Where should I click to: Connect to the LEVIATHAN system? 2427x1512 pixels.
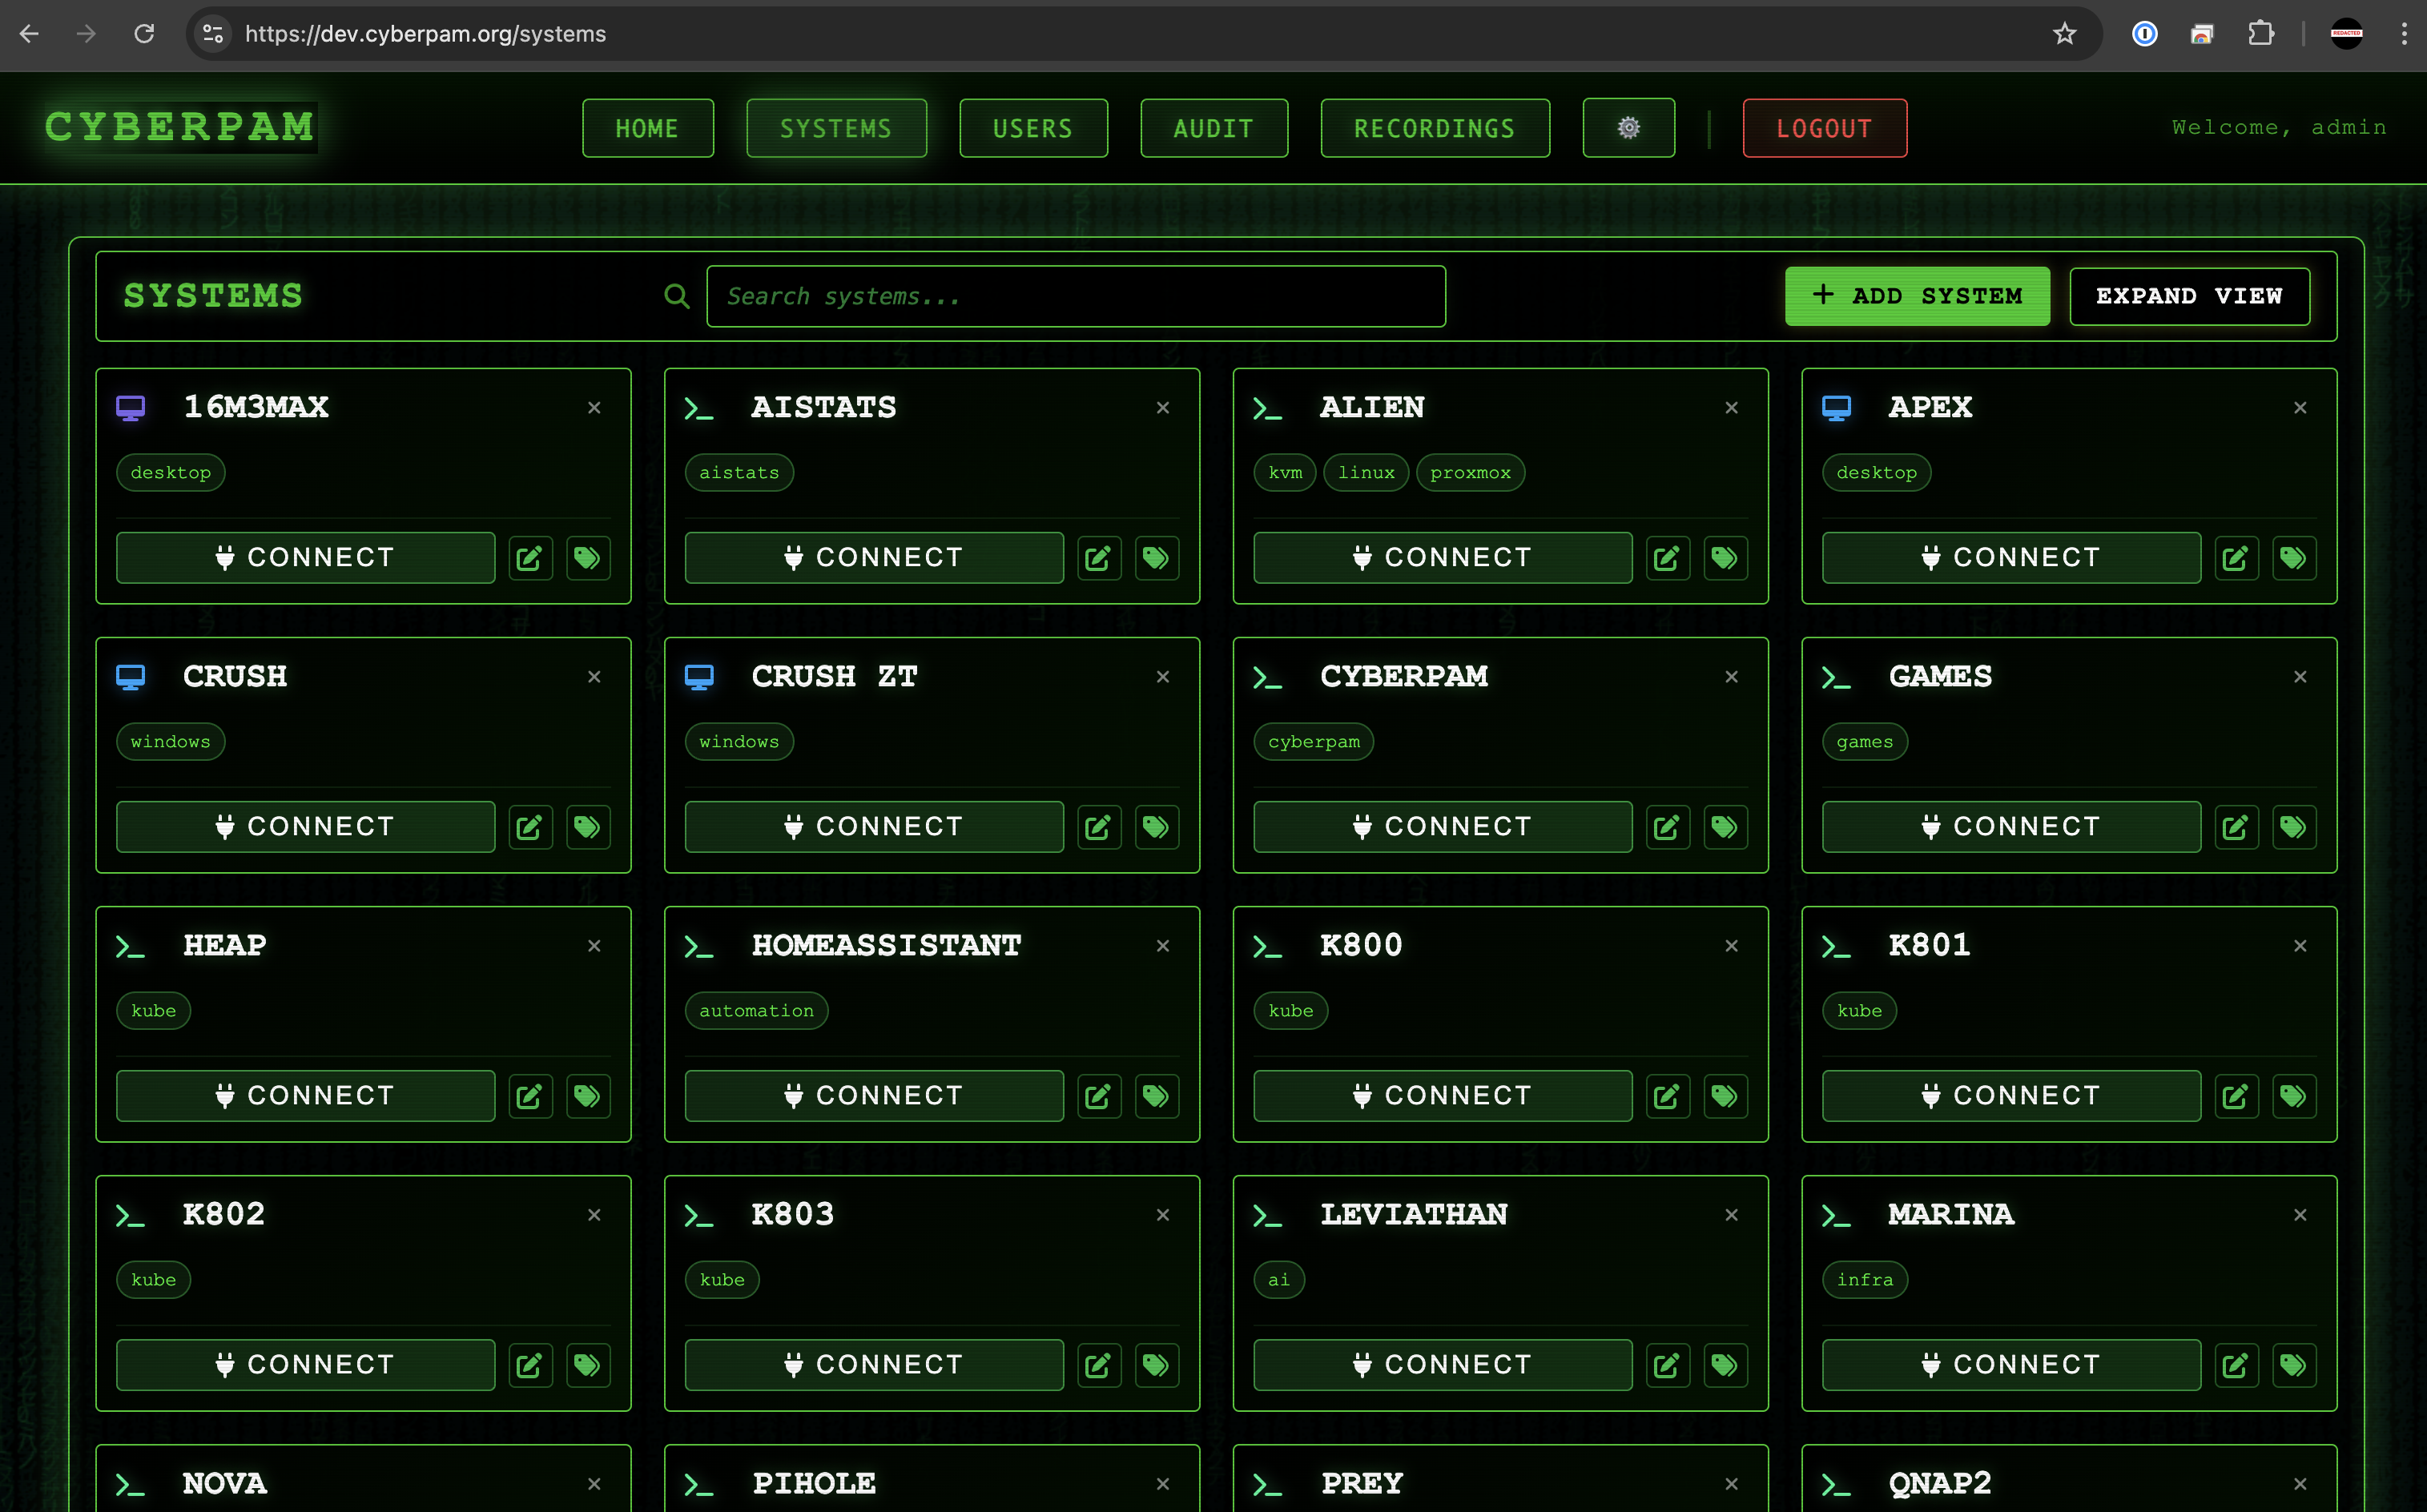(x=1442, y=1365)
